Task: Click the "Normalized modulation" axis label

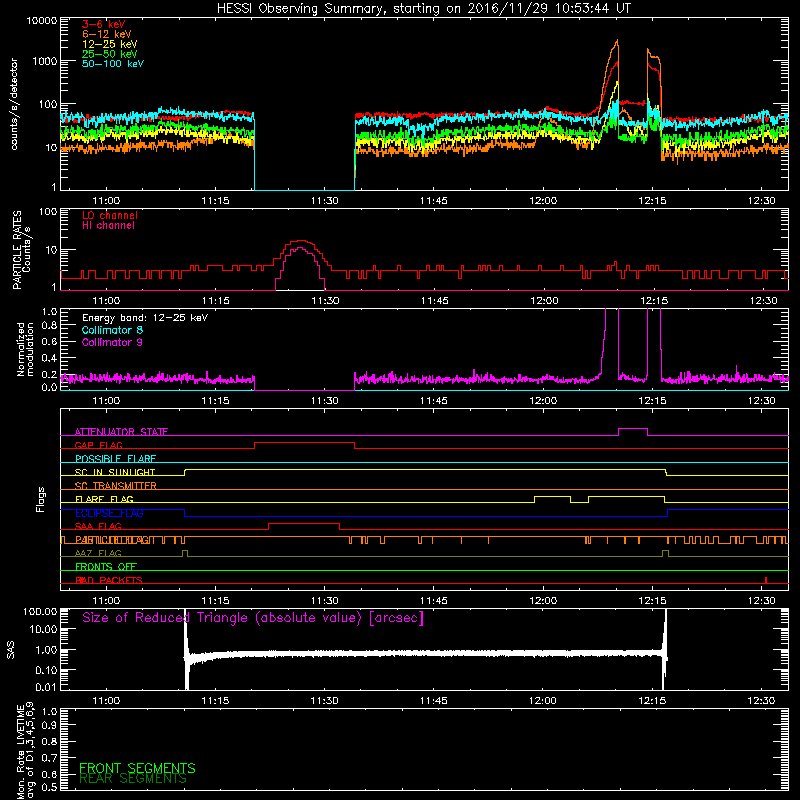Action: coord(25,349)
